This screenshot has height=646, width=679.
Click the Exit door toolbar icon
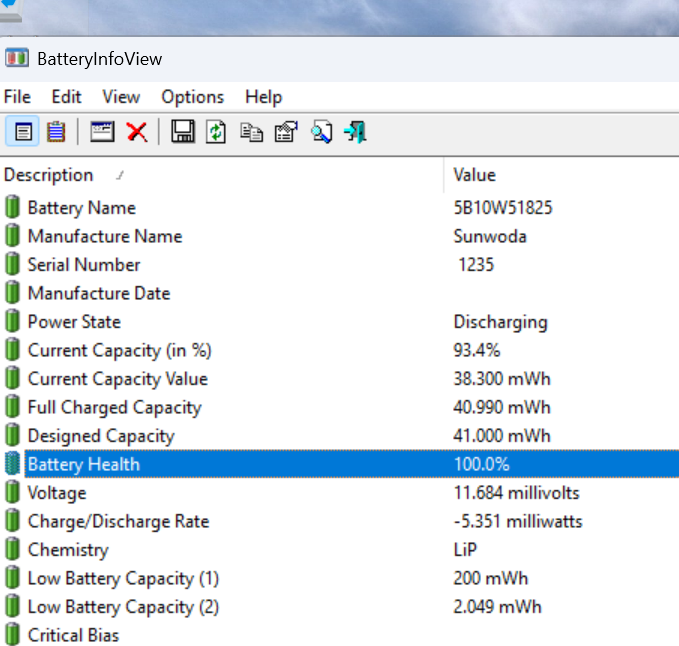point(356,132)
